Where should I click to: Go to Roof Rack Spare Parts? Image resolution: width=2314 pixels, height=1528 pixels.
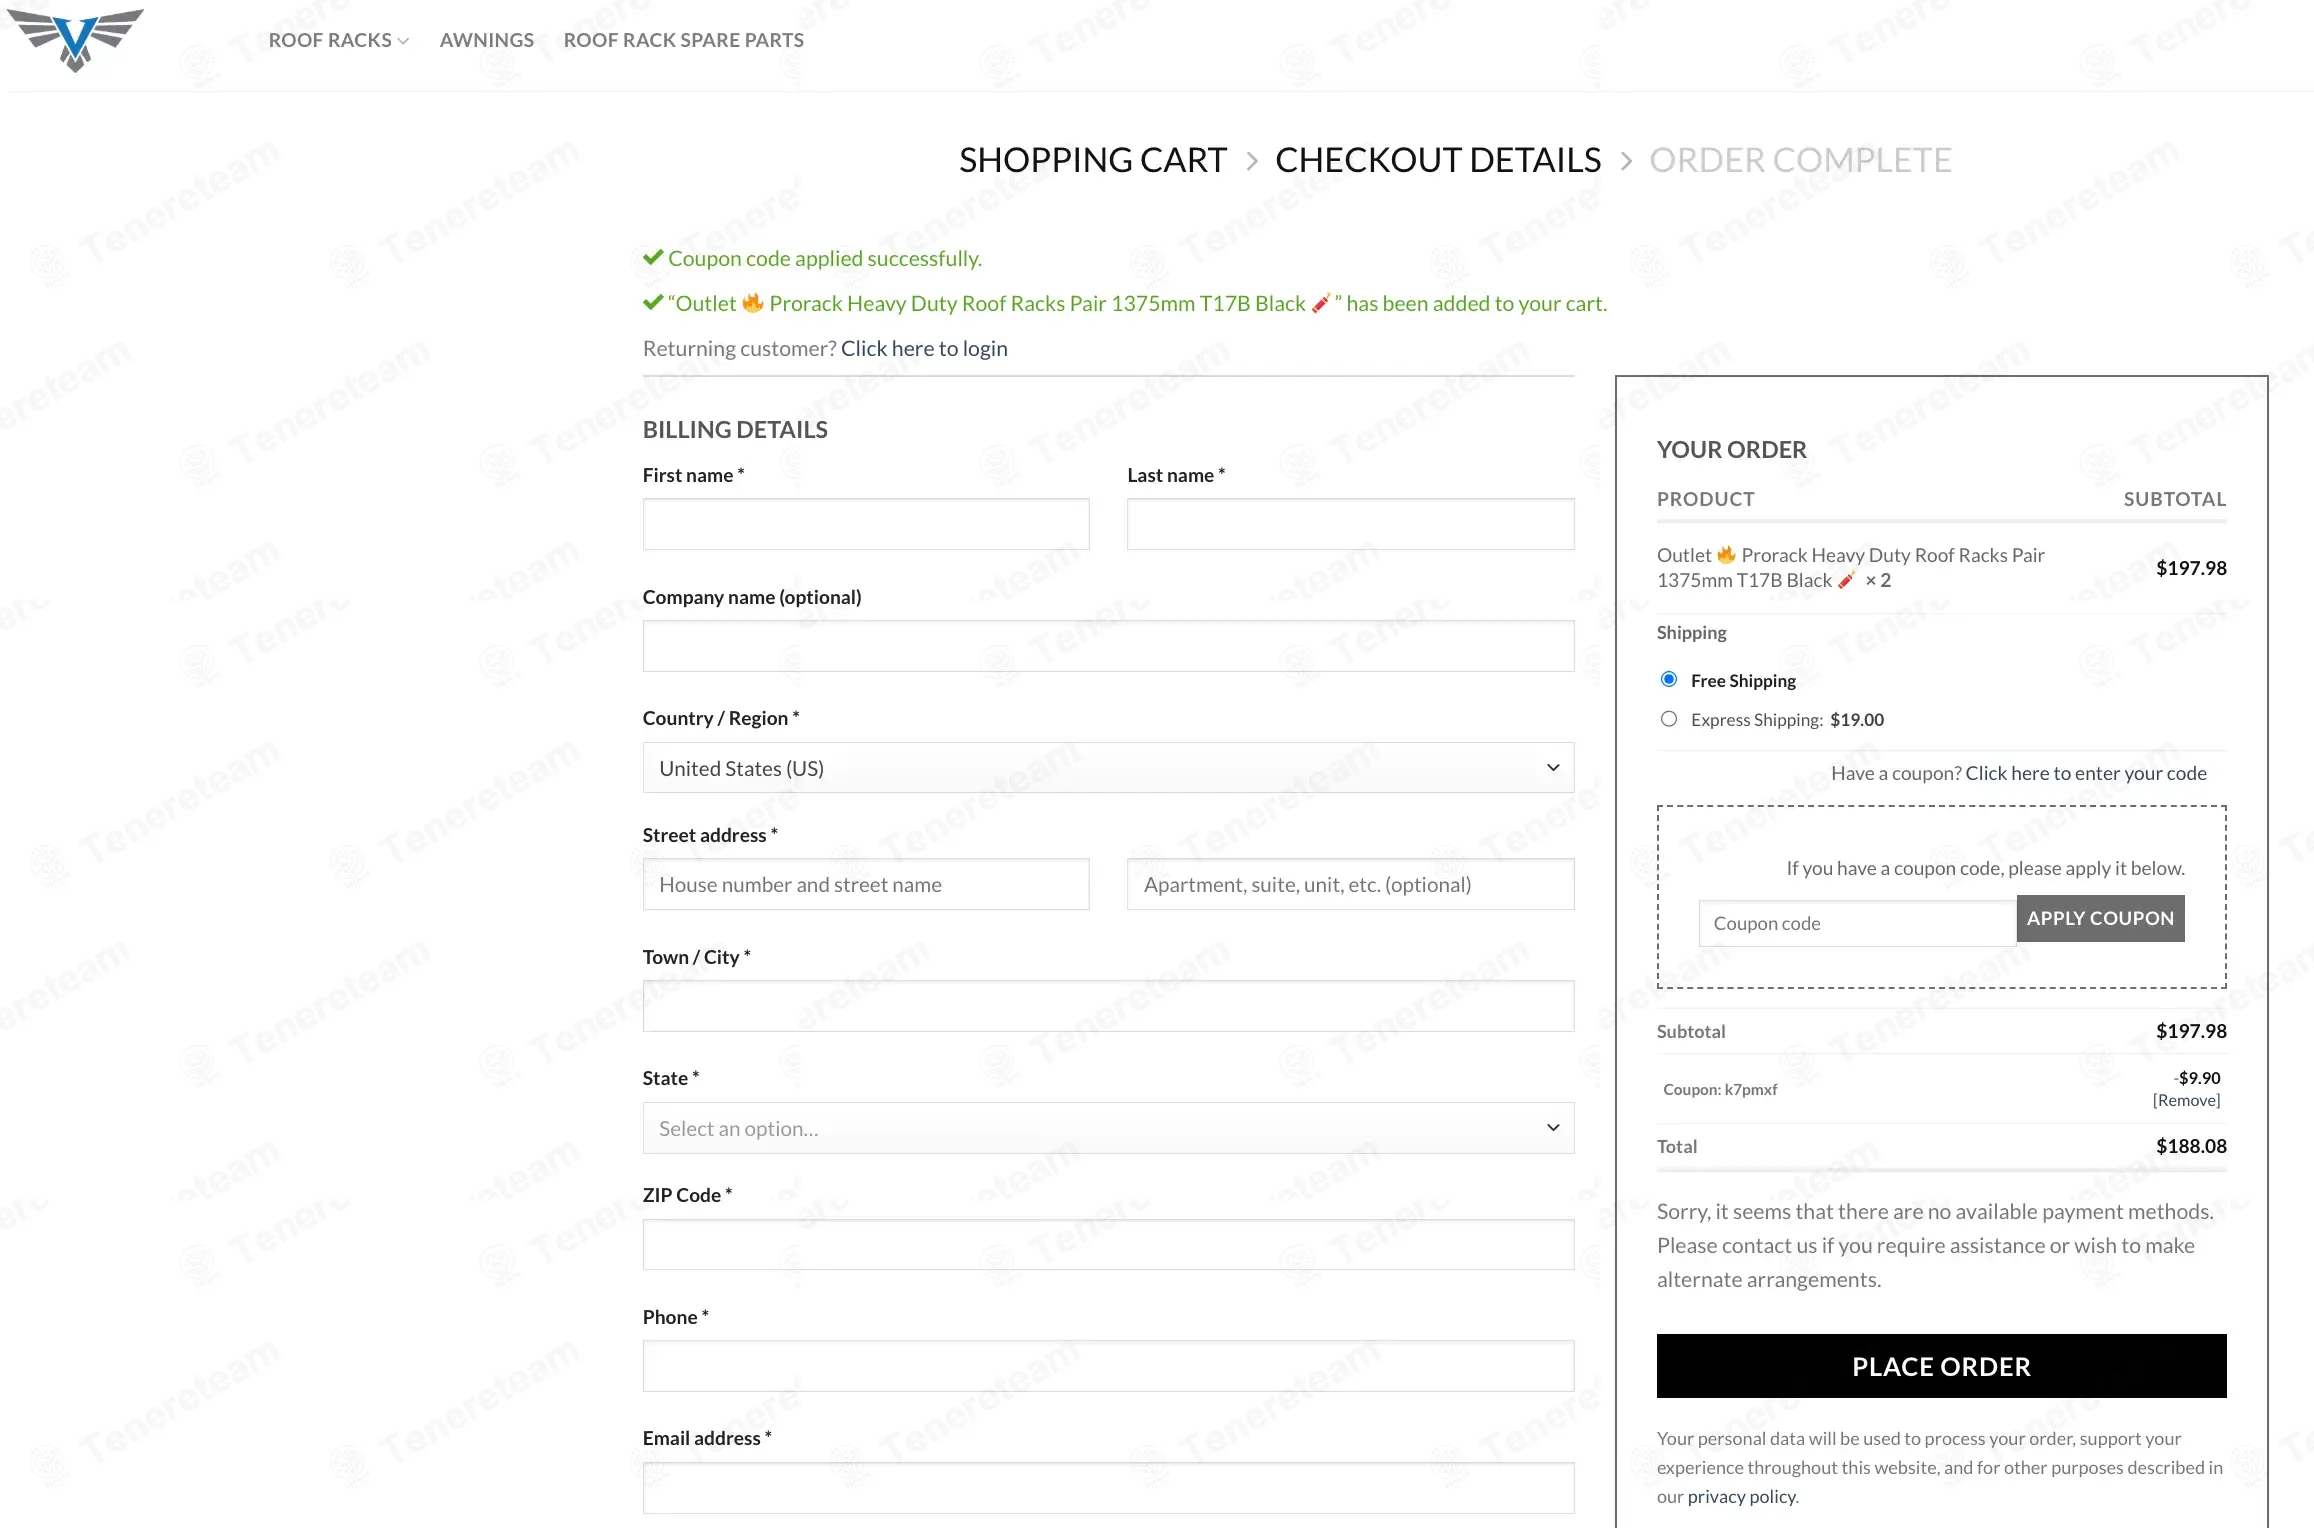pyautogui.click(x=683, y=40)
